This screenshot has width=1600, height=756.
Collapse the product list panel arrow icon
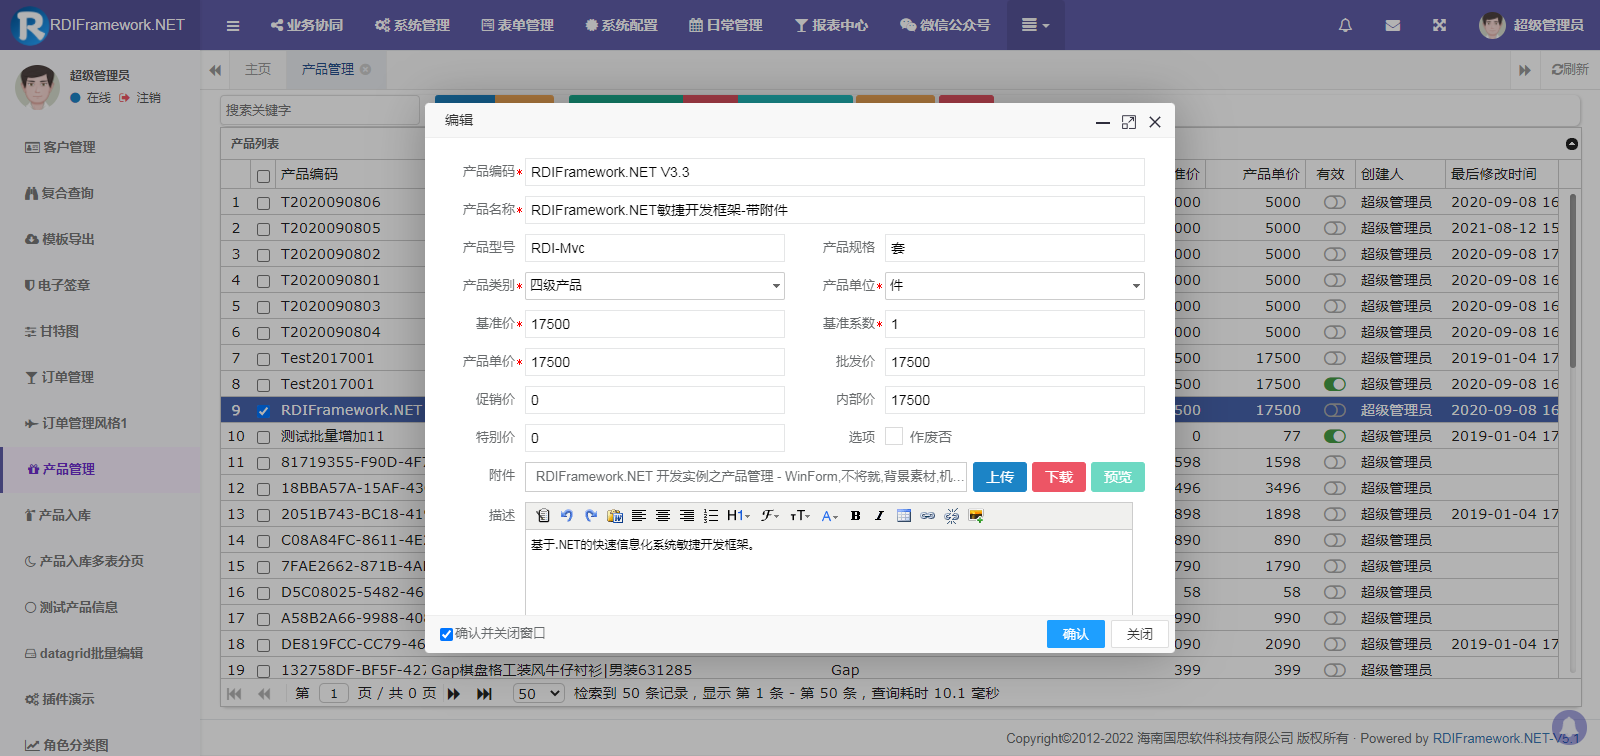tap(1572, 144)
